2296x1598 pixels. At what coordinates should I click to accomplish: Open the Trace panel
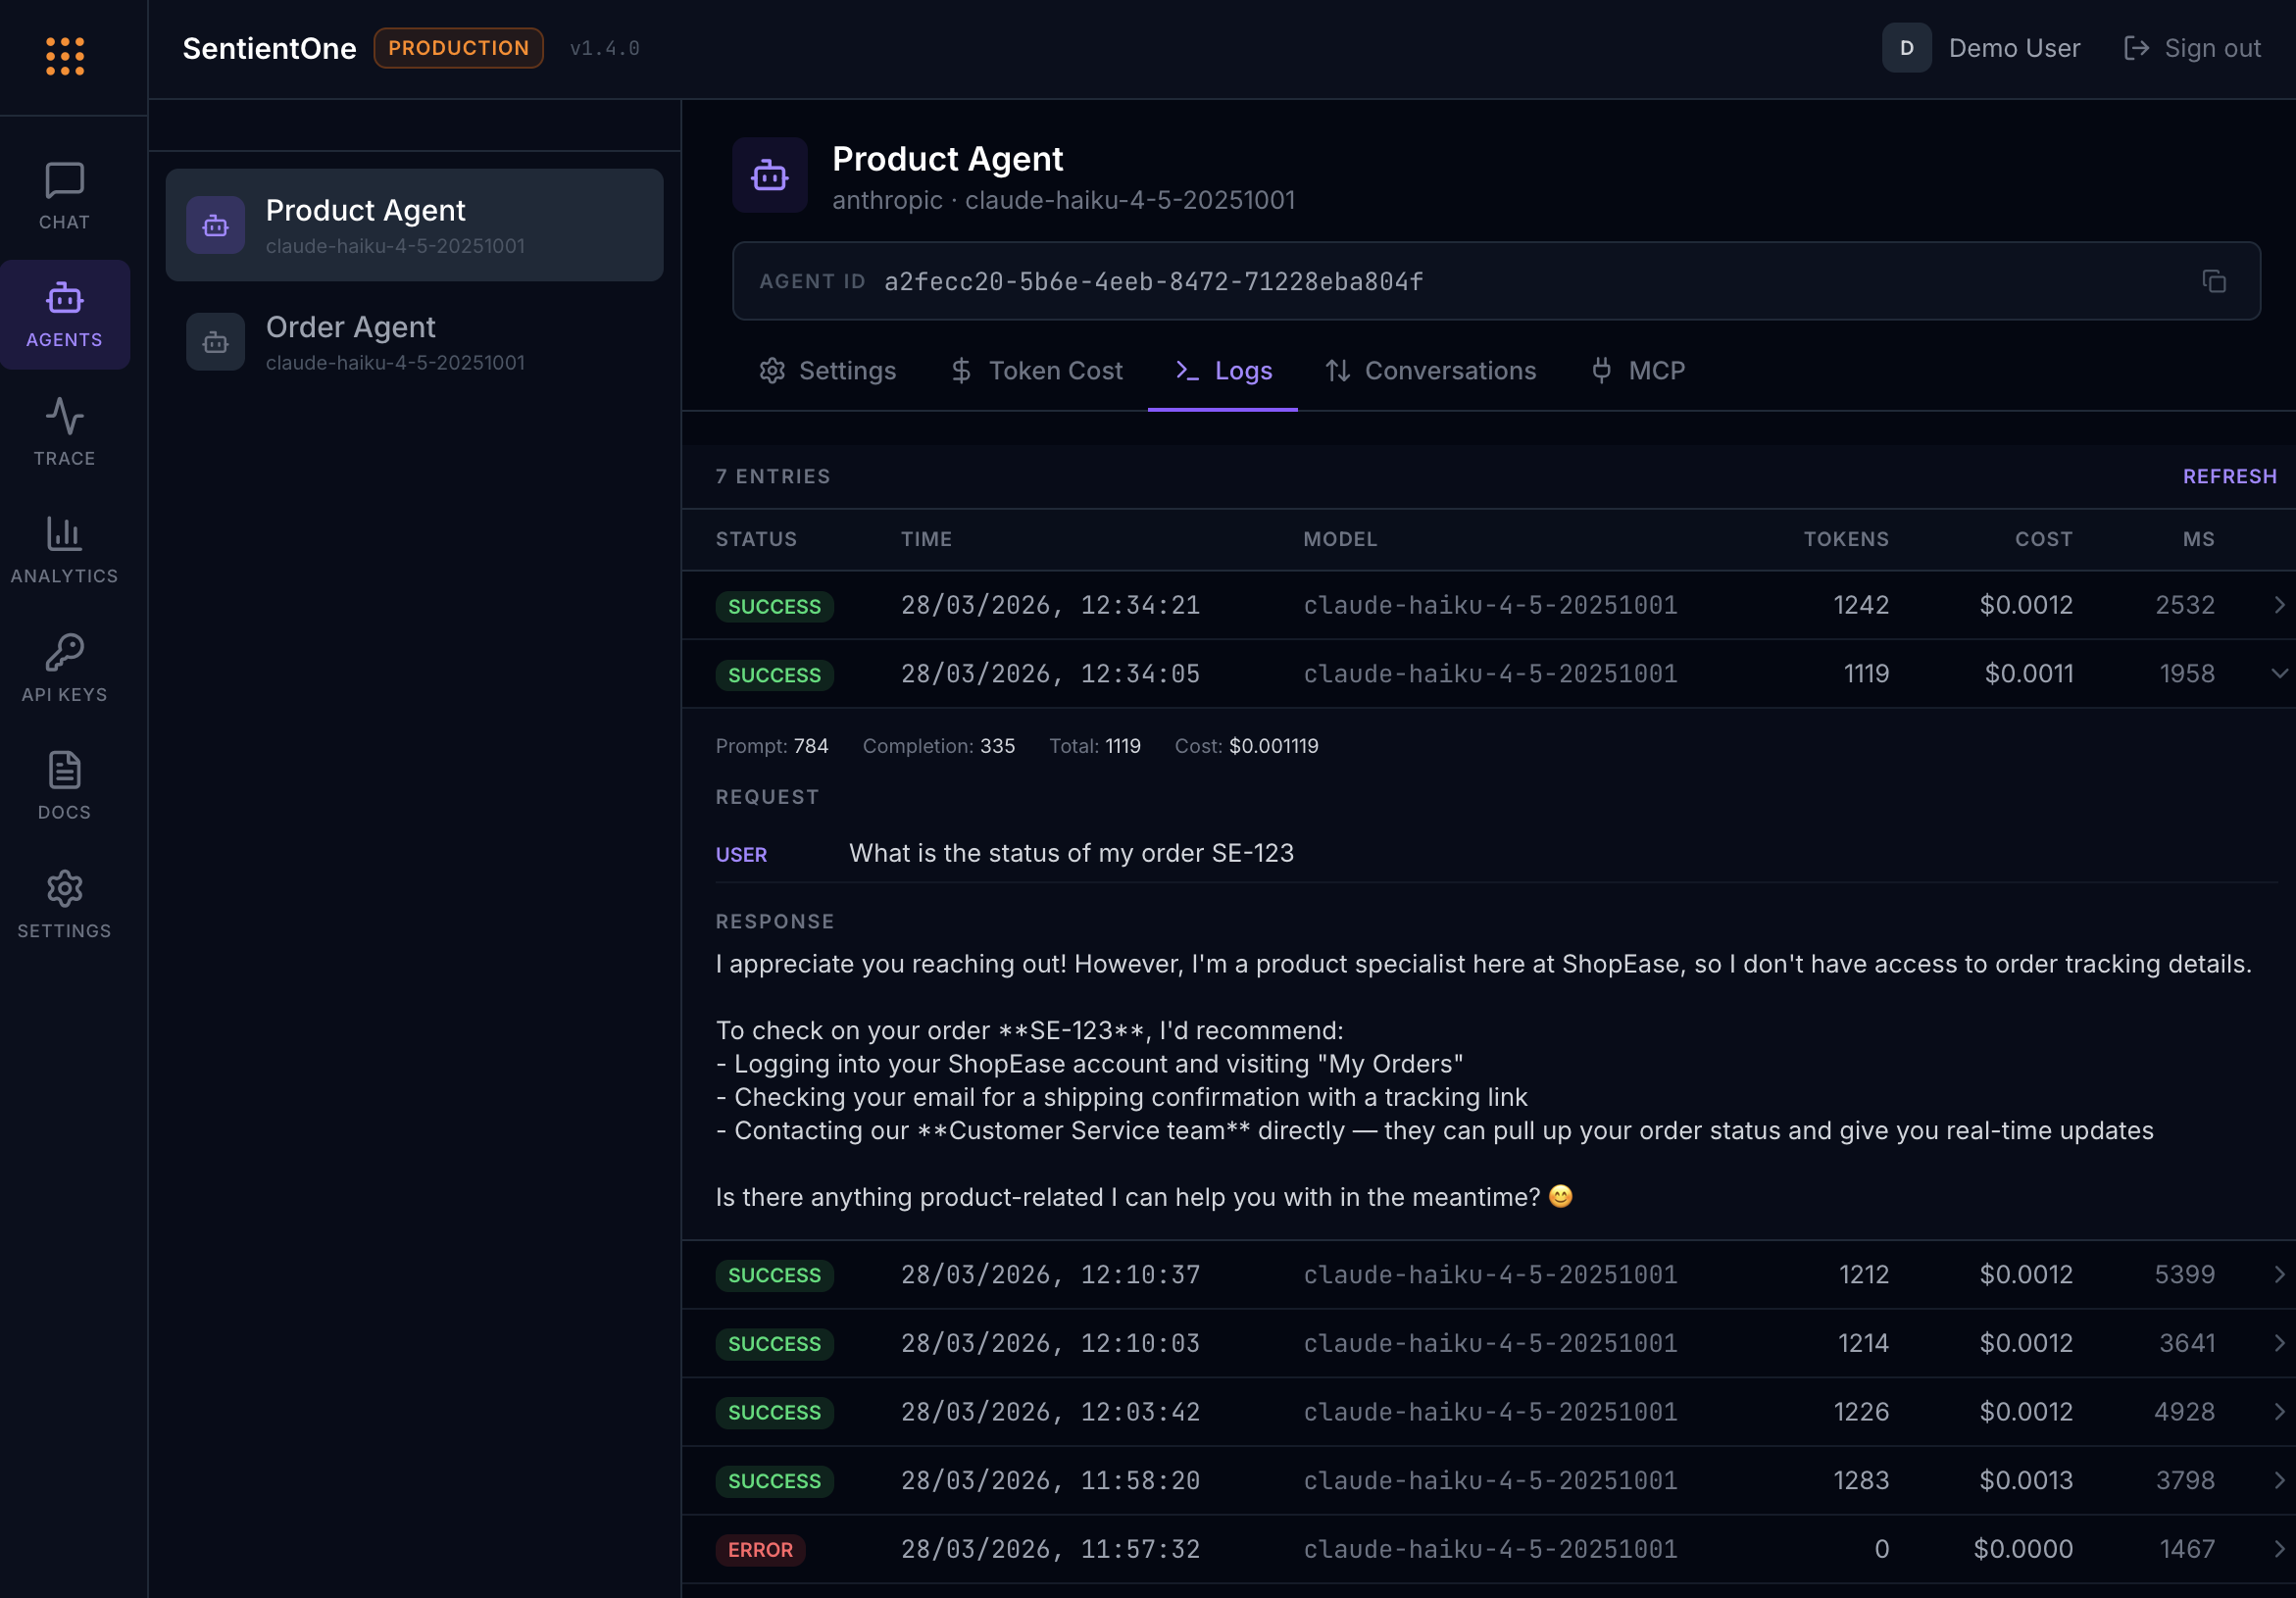click(x=64, y=432)
